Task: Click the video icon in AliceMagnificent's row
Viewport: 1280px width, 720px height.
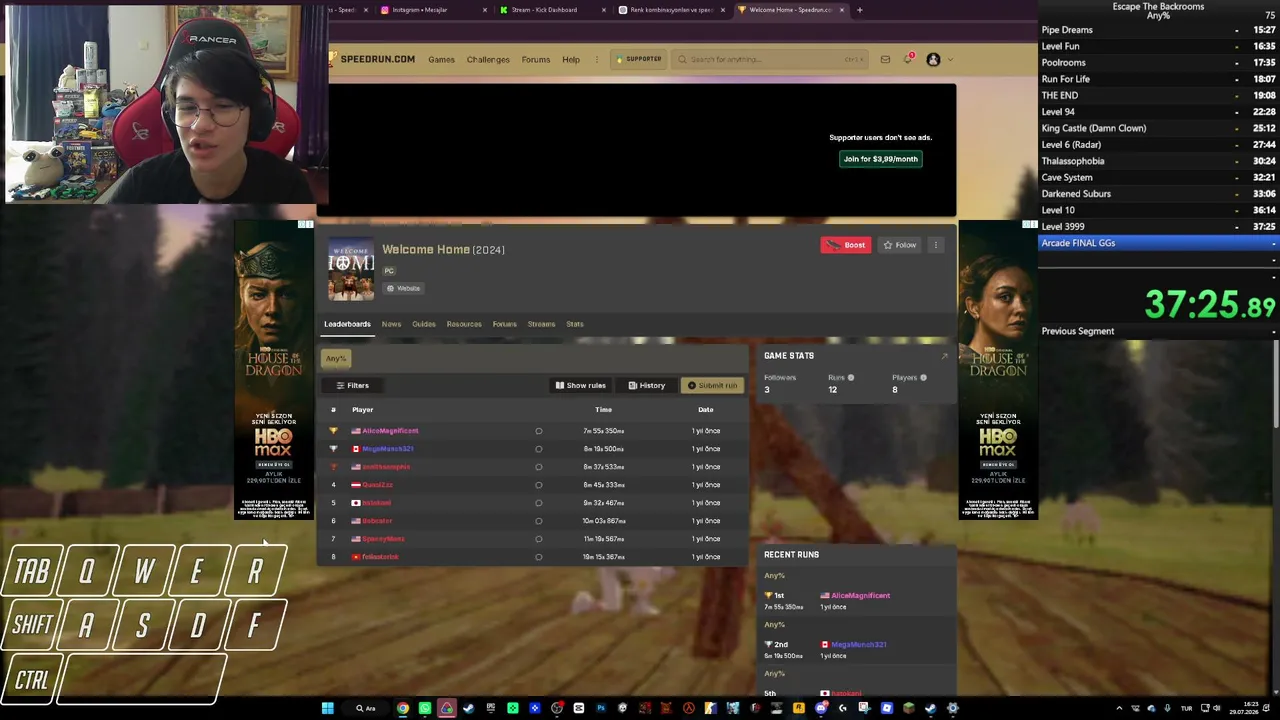Action: [x=538, y=431]
